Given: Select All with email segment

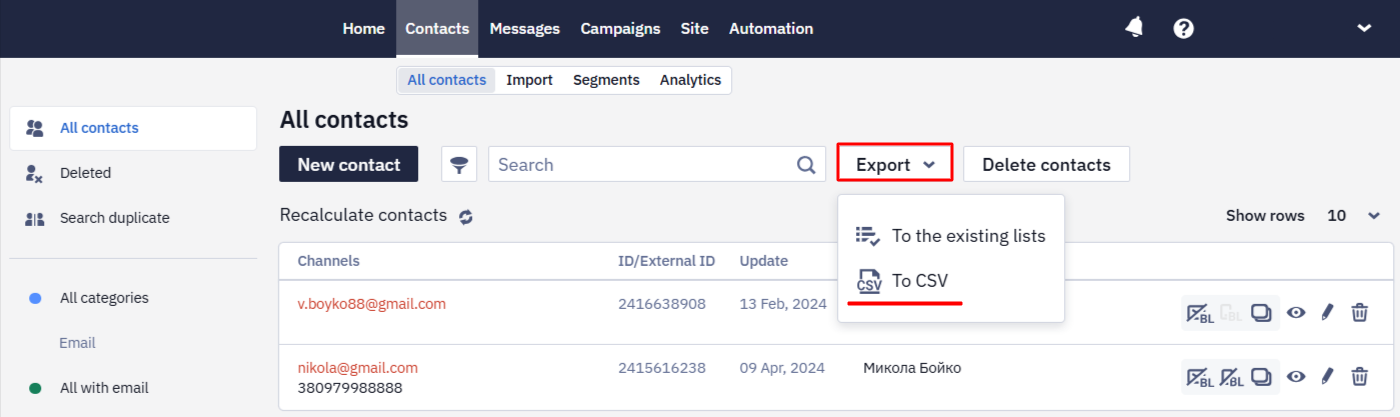Looking at the screenshot, I should click(x=104, y=388).
